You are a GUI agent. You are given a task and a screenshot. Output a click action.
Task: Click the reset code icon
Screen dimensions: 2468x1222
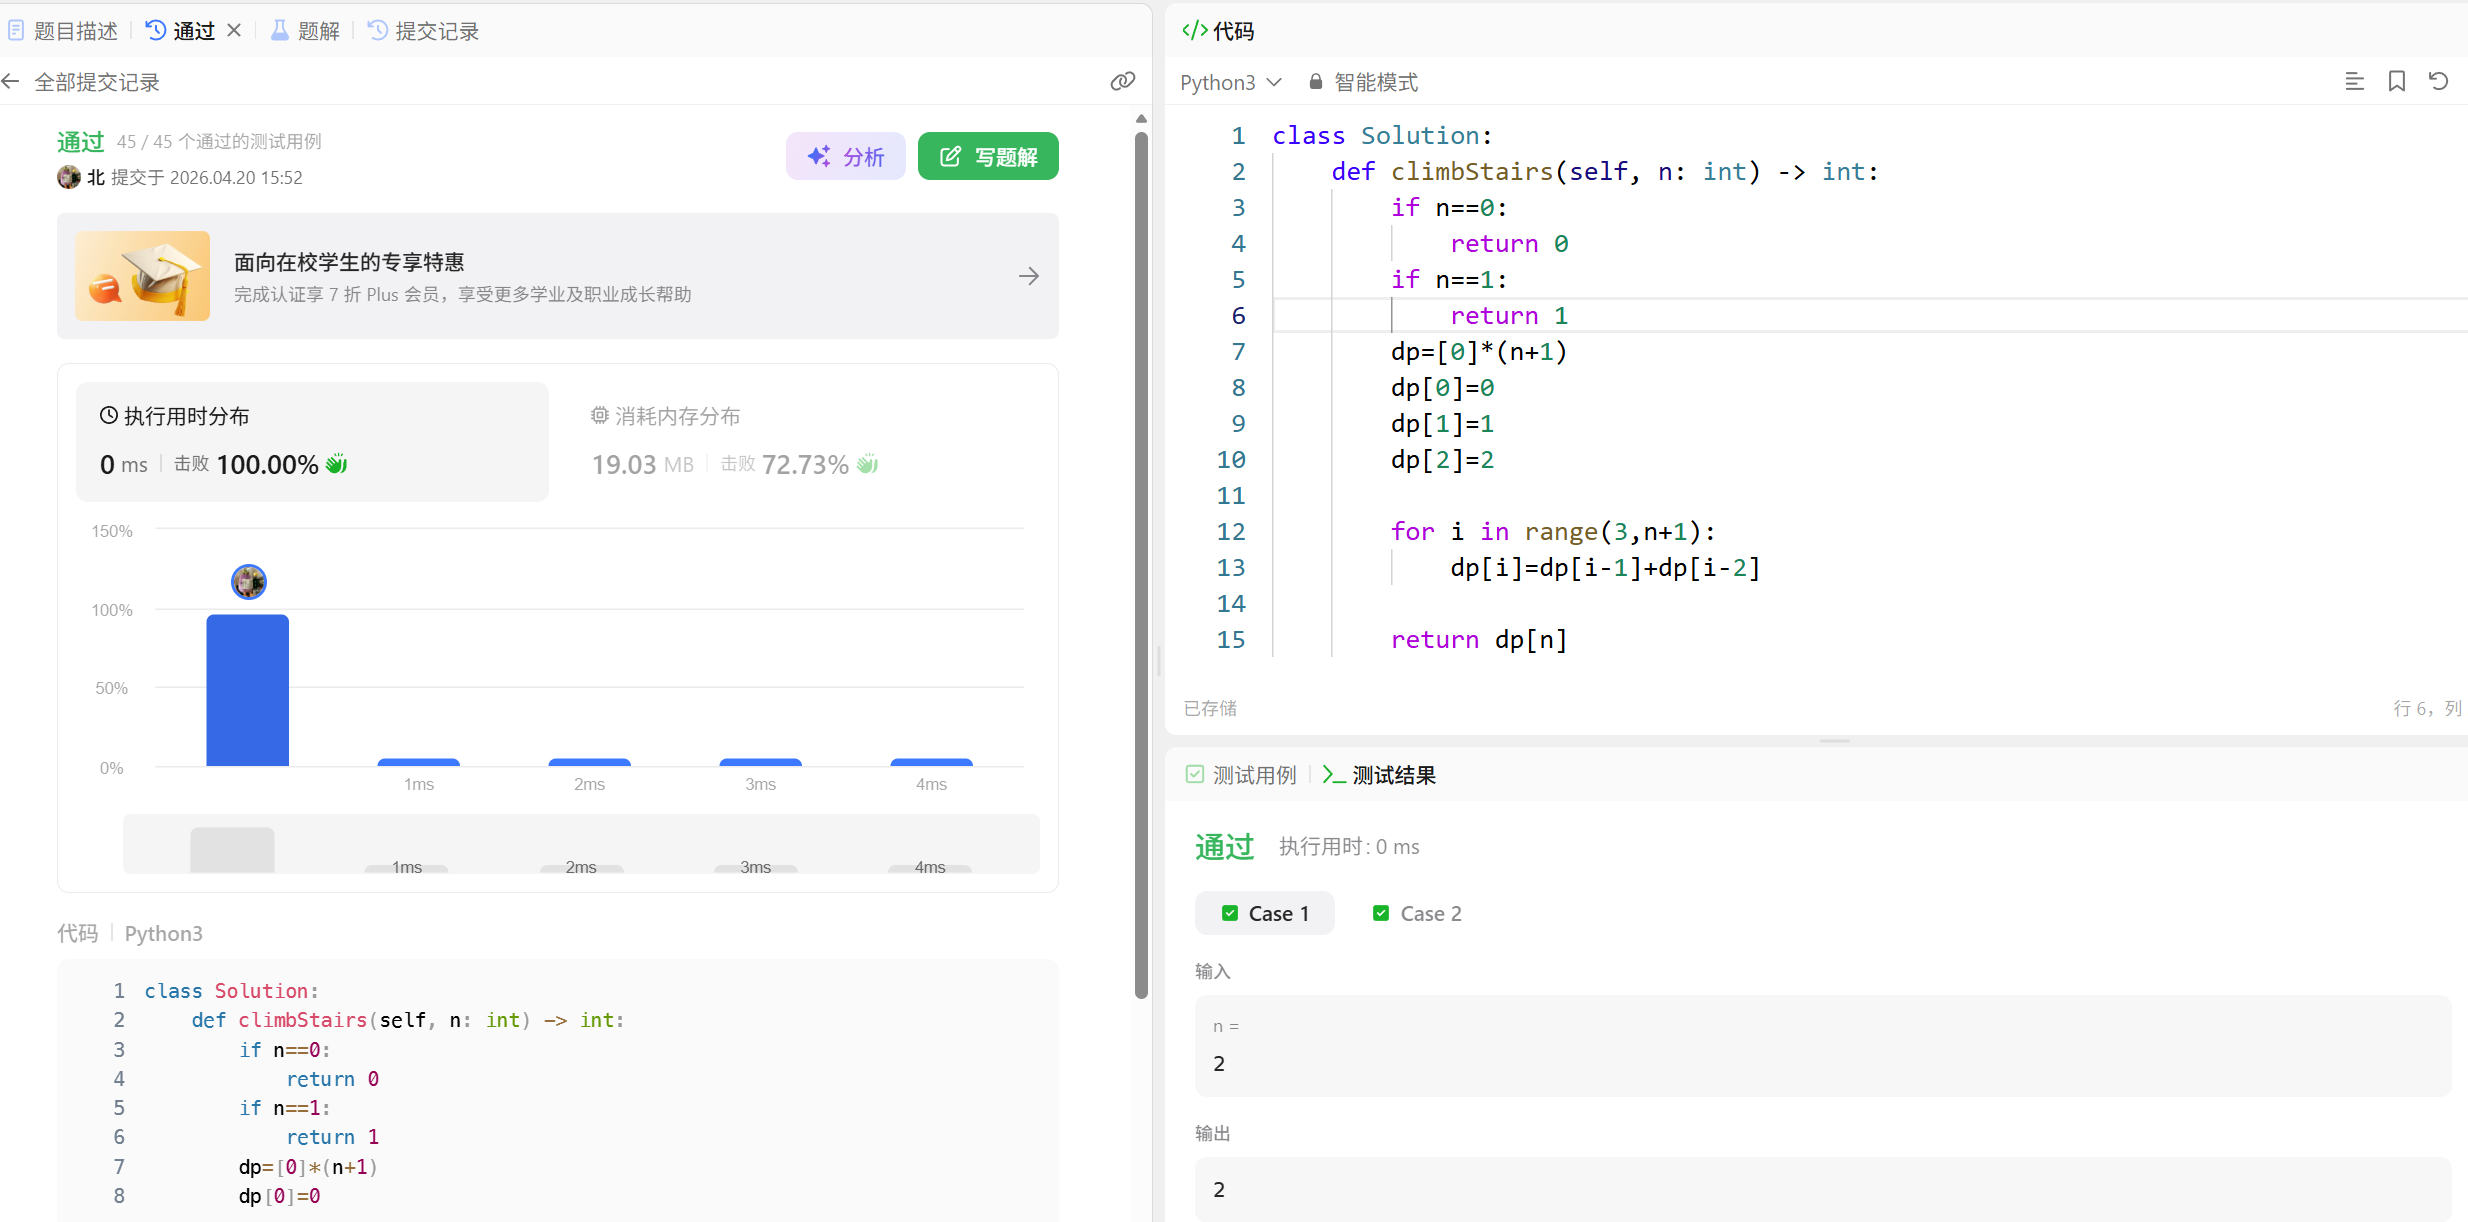2438,82
